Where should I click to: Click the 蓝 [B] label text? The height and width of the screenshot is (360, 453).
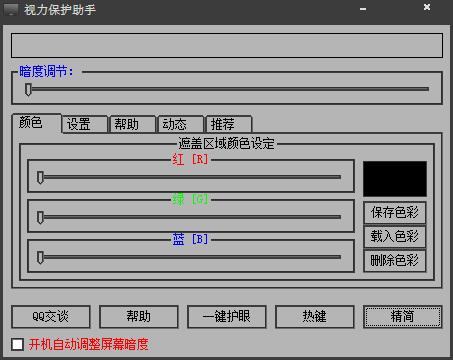pos(190,239)
